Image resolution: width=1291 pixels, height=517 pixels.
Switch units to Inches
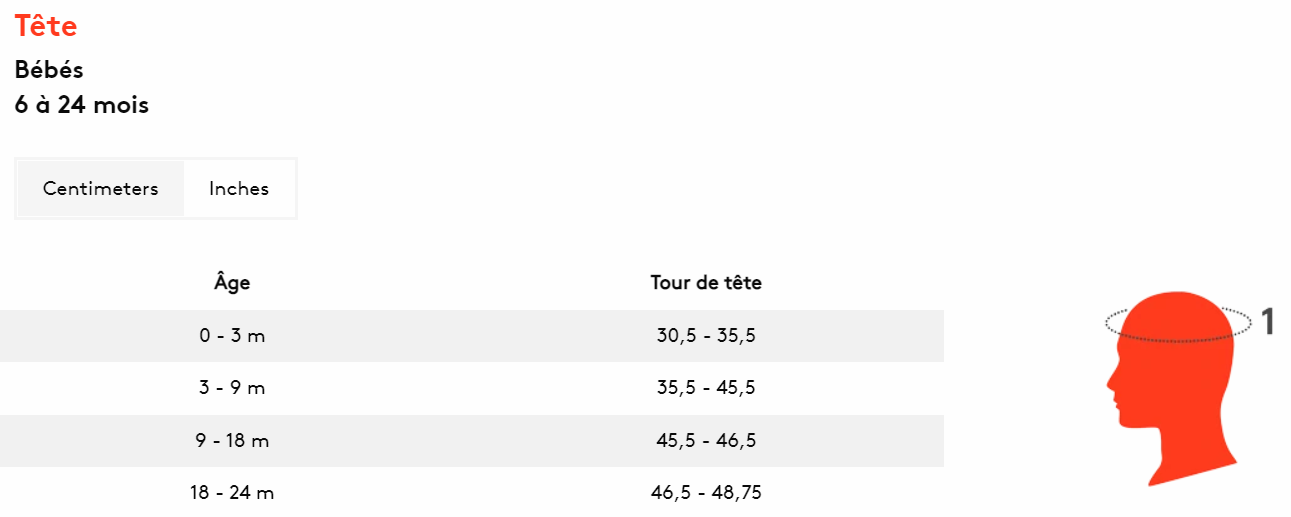[239, 188]
